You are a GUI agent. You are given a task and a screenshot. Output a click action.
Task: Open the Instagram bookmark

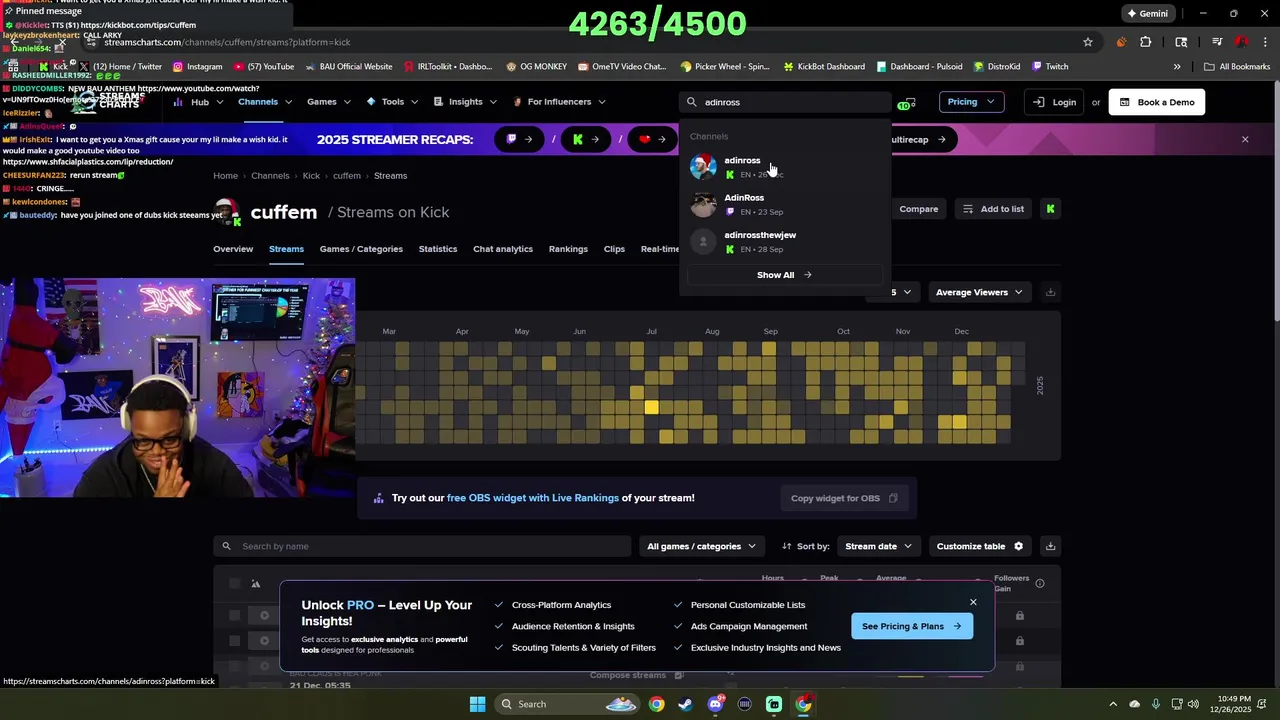[197, 67]
